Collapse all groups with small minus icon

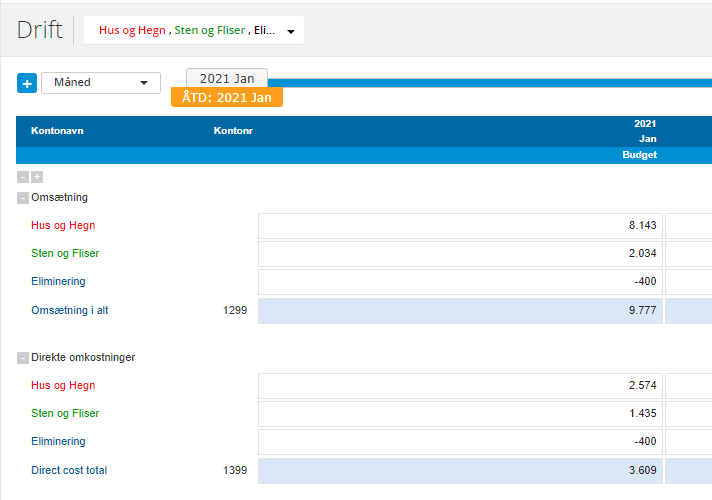point(23,177)
